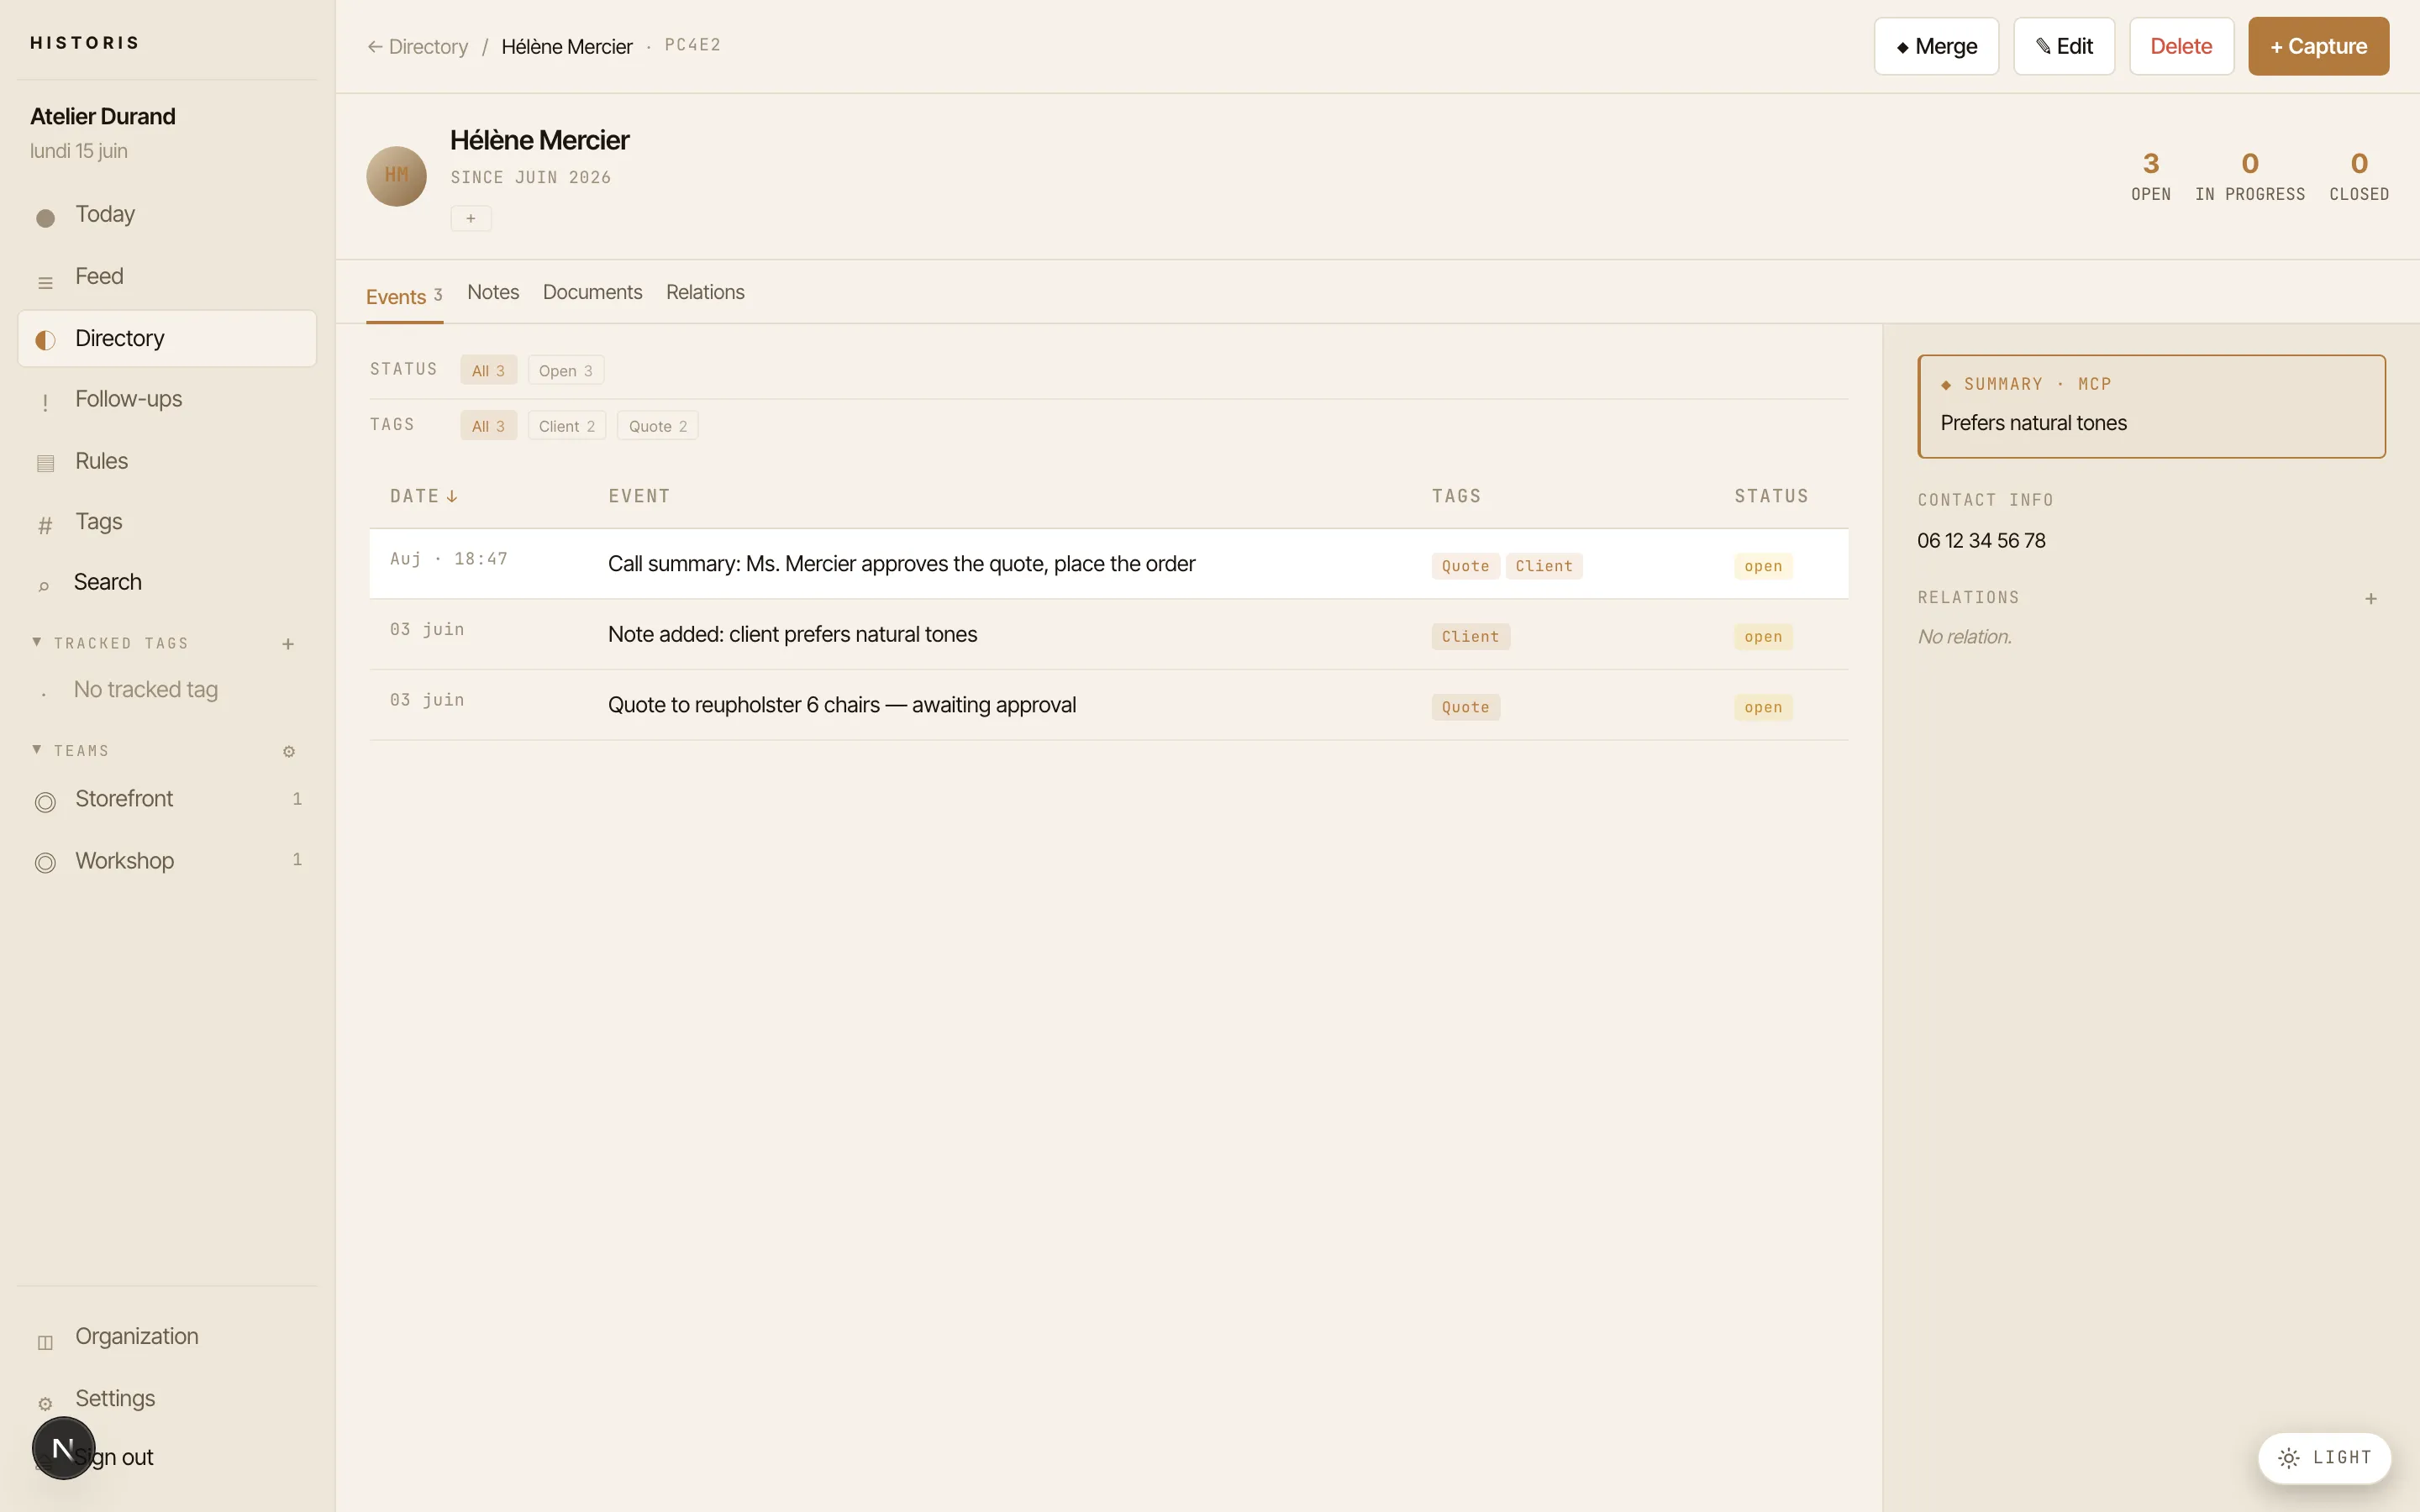Open Follow-ups in the sidebar

click(x=167, y=399)
